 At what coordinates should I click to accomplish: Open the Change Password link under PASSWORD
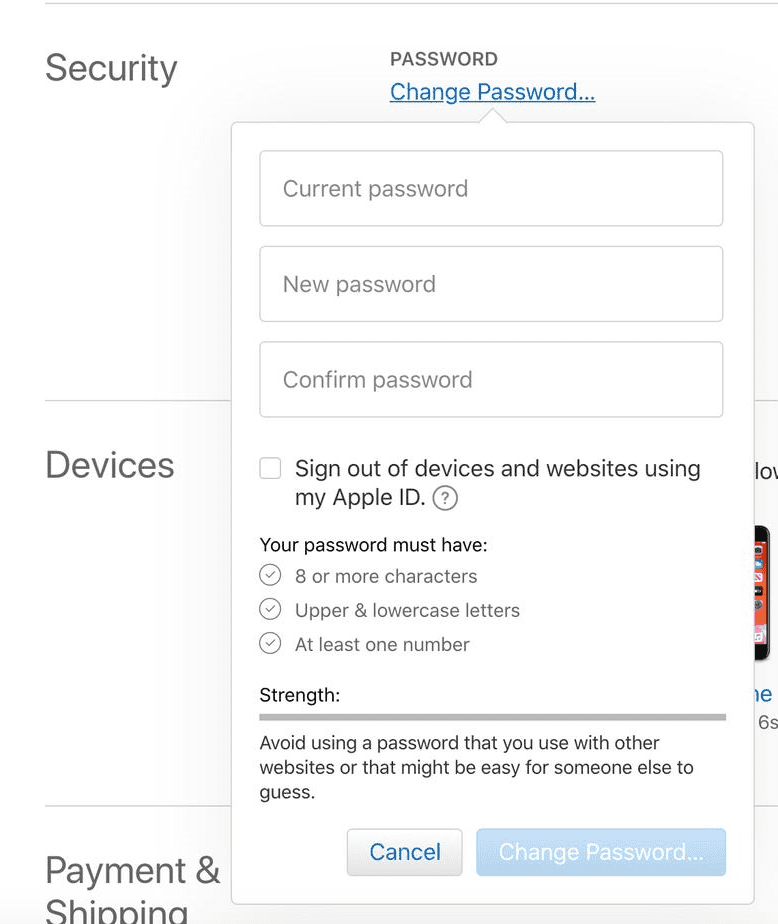pyautogui.click(x=492, y=92)
